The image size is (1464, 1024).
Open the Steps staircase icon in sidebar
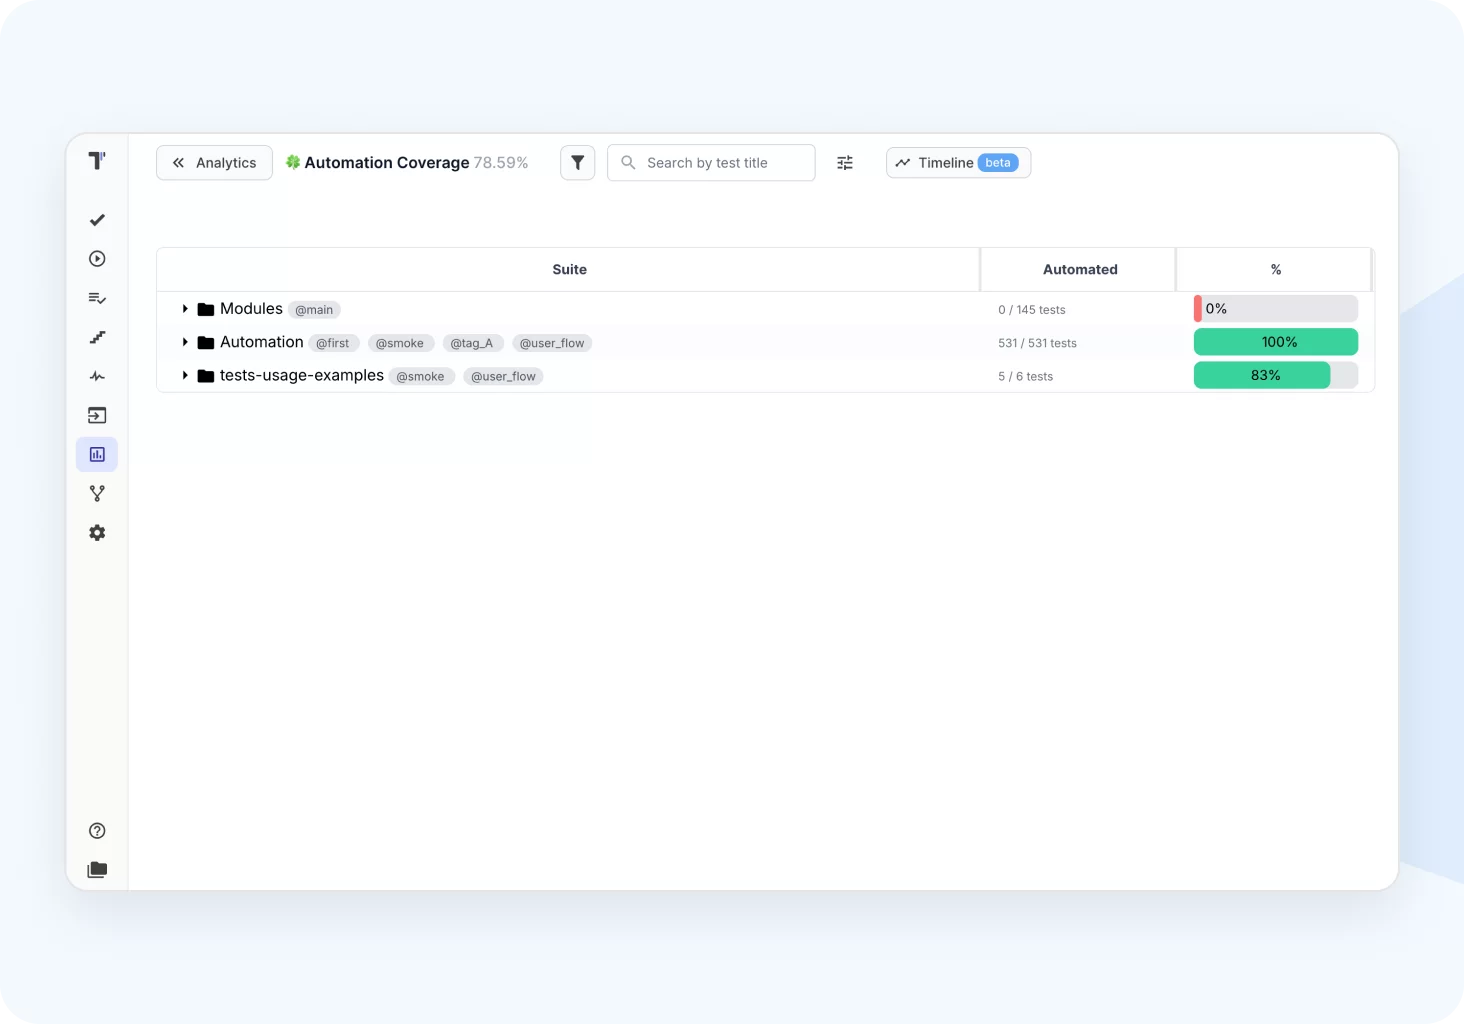click(97, 338)
